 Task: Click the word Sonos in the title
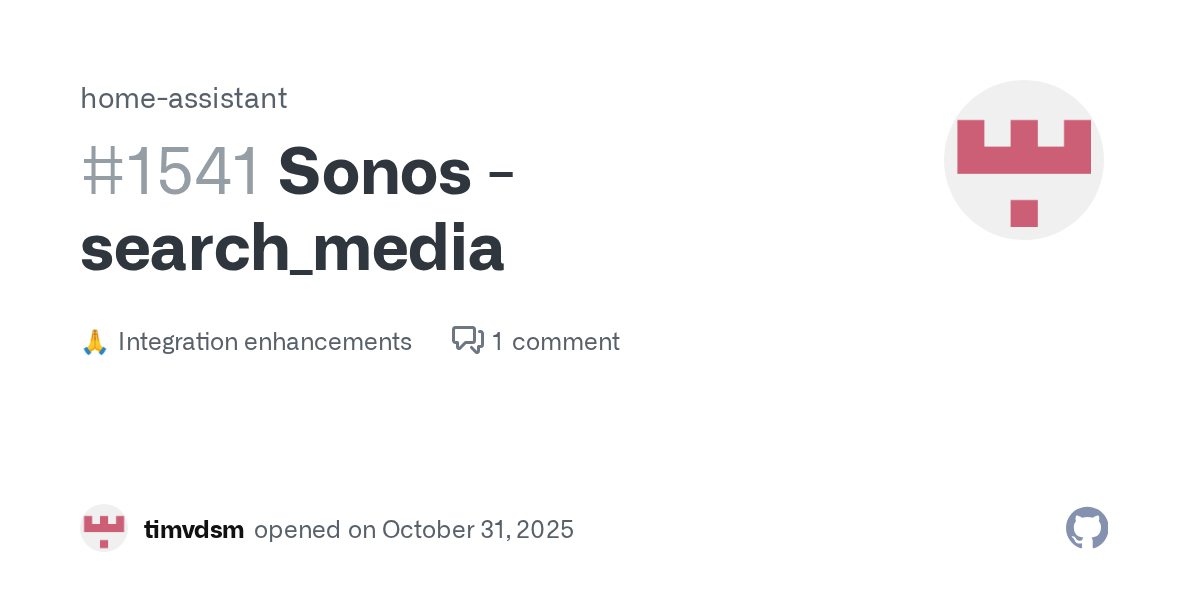375,171
